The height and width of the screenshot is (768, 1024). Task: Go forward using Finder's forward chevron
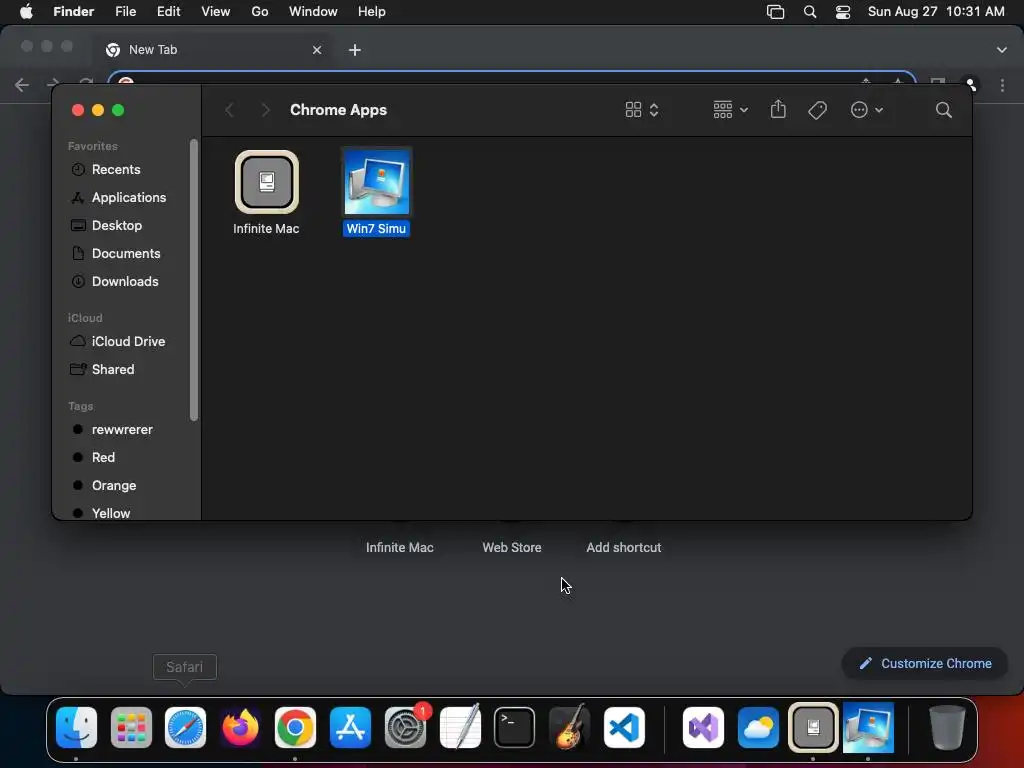click(265, 110)
